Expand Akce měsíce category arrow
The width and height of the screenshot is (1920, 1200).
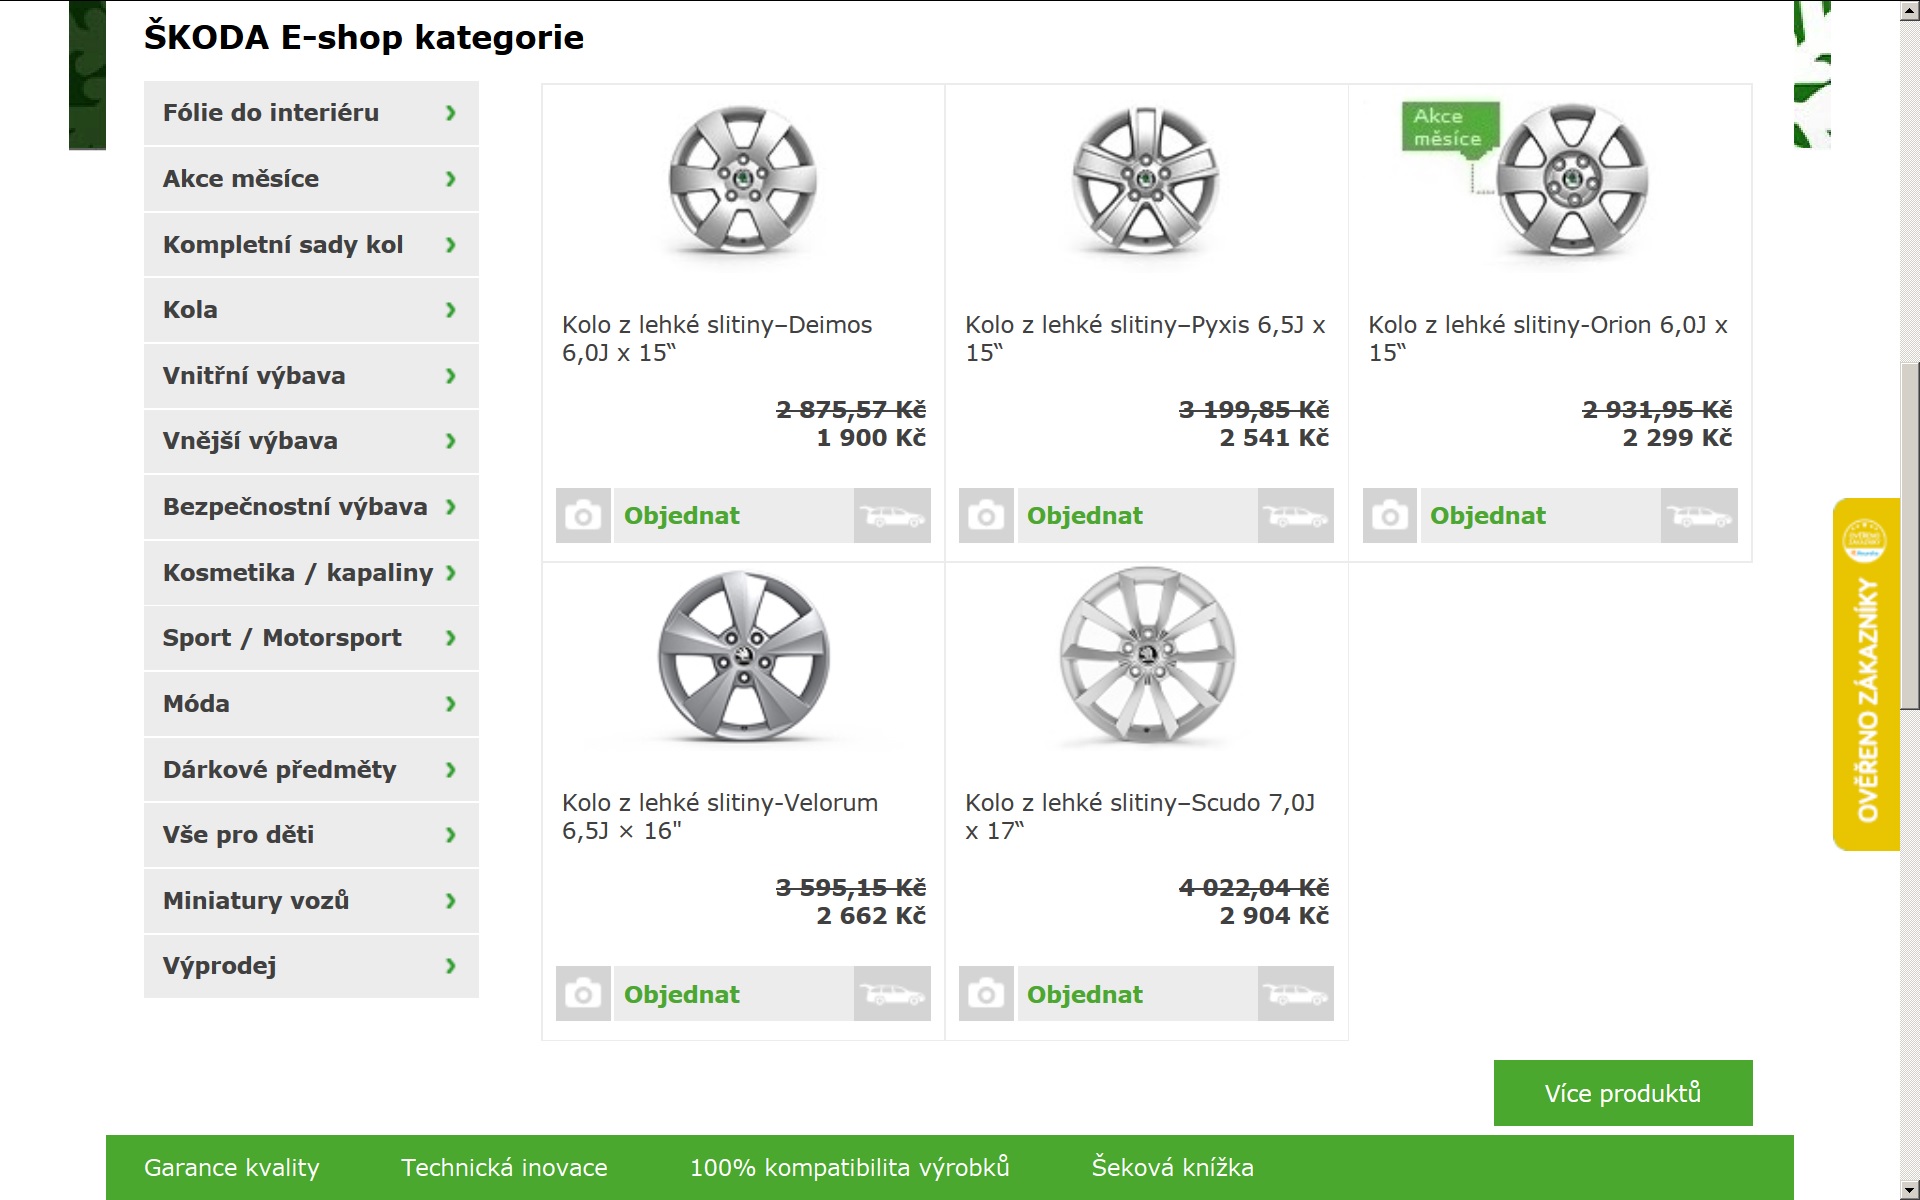451,179
